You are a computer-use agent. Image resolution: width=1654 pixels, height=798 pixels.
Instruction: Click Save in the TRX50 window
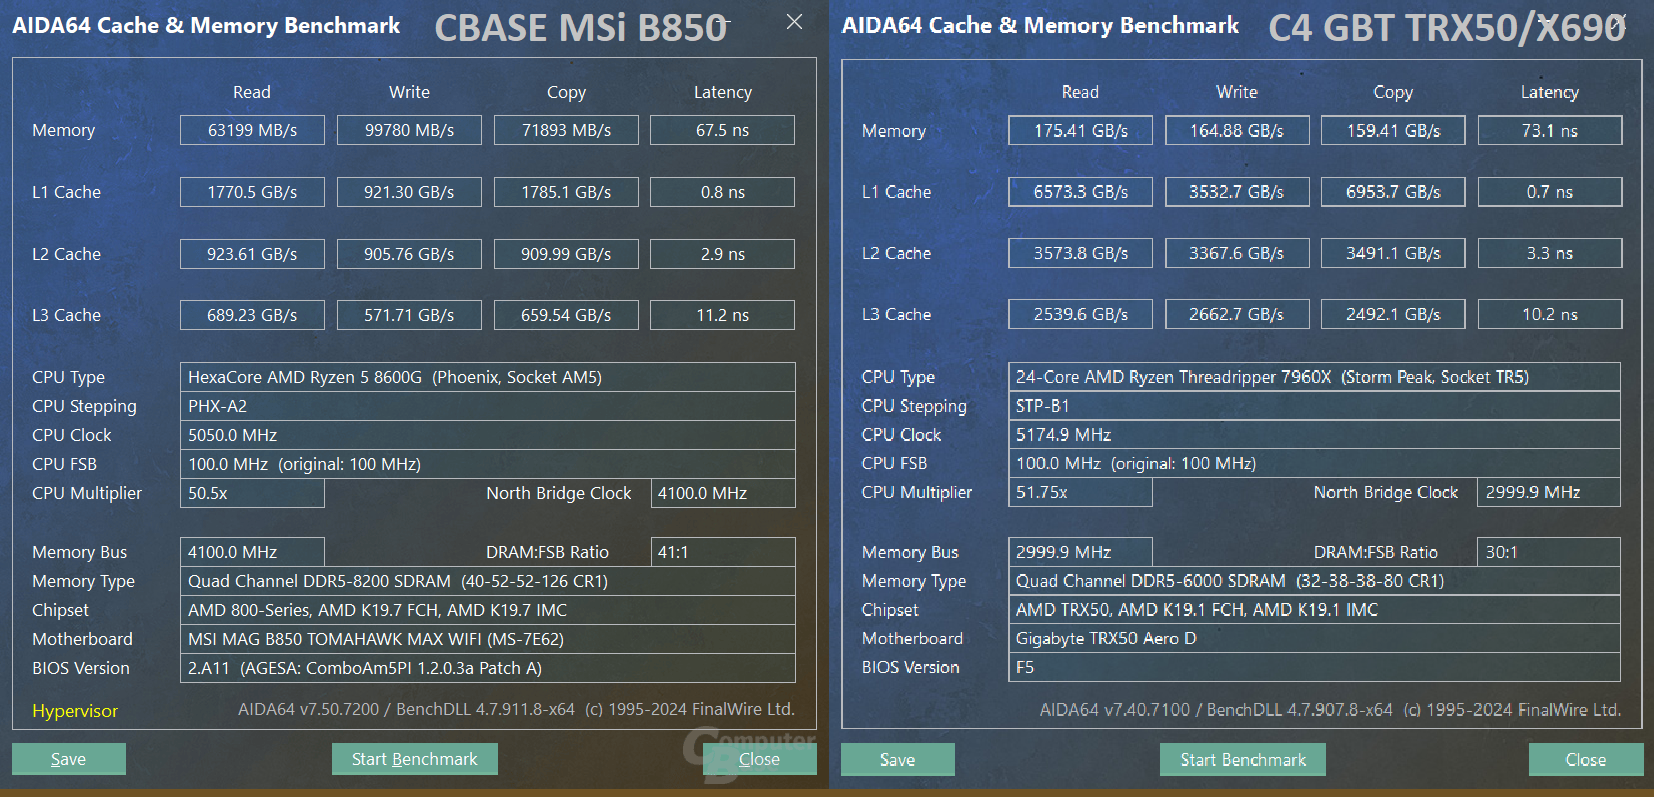coord(897,760)
